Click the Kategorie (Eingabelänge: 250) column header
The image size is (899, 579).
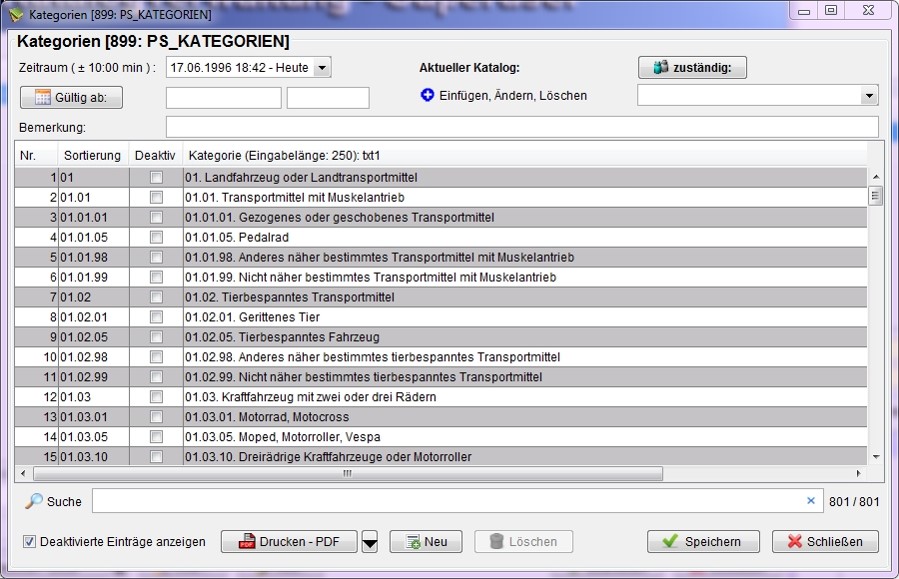pyautogui.click(x=525, y=155)
